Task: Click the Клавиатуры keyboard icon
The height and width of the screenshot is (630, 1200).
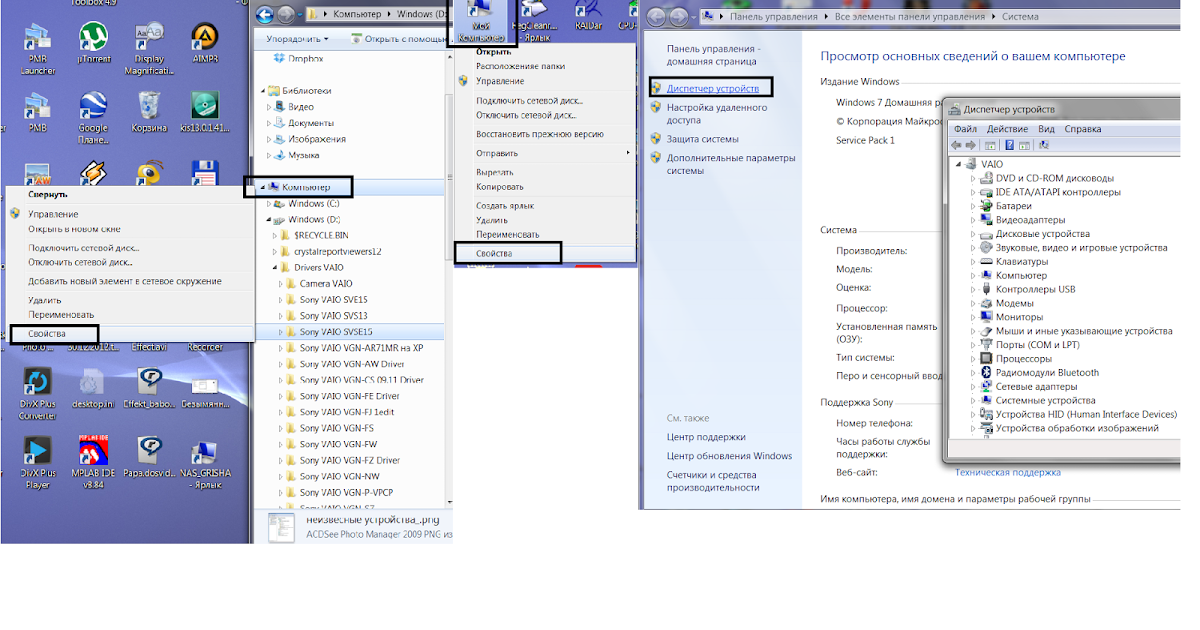Action: [987, 262]
